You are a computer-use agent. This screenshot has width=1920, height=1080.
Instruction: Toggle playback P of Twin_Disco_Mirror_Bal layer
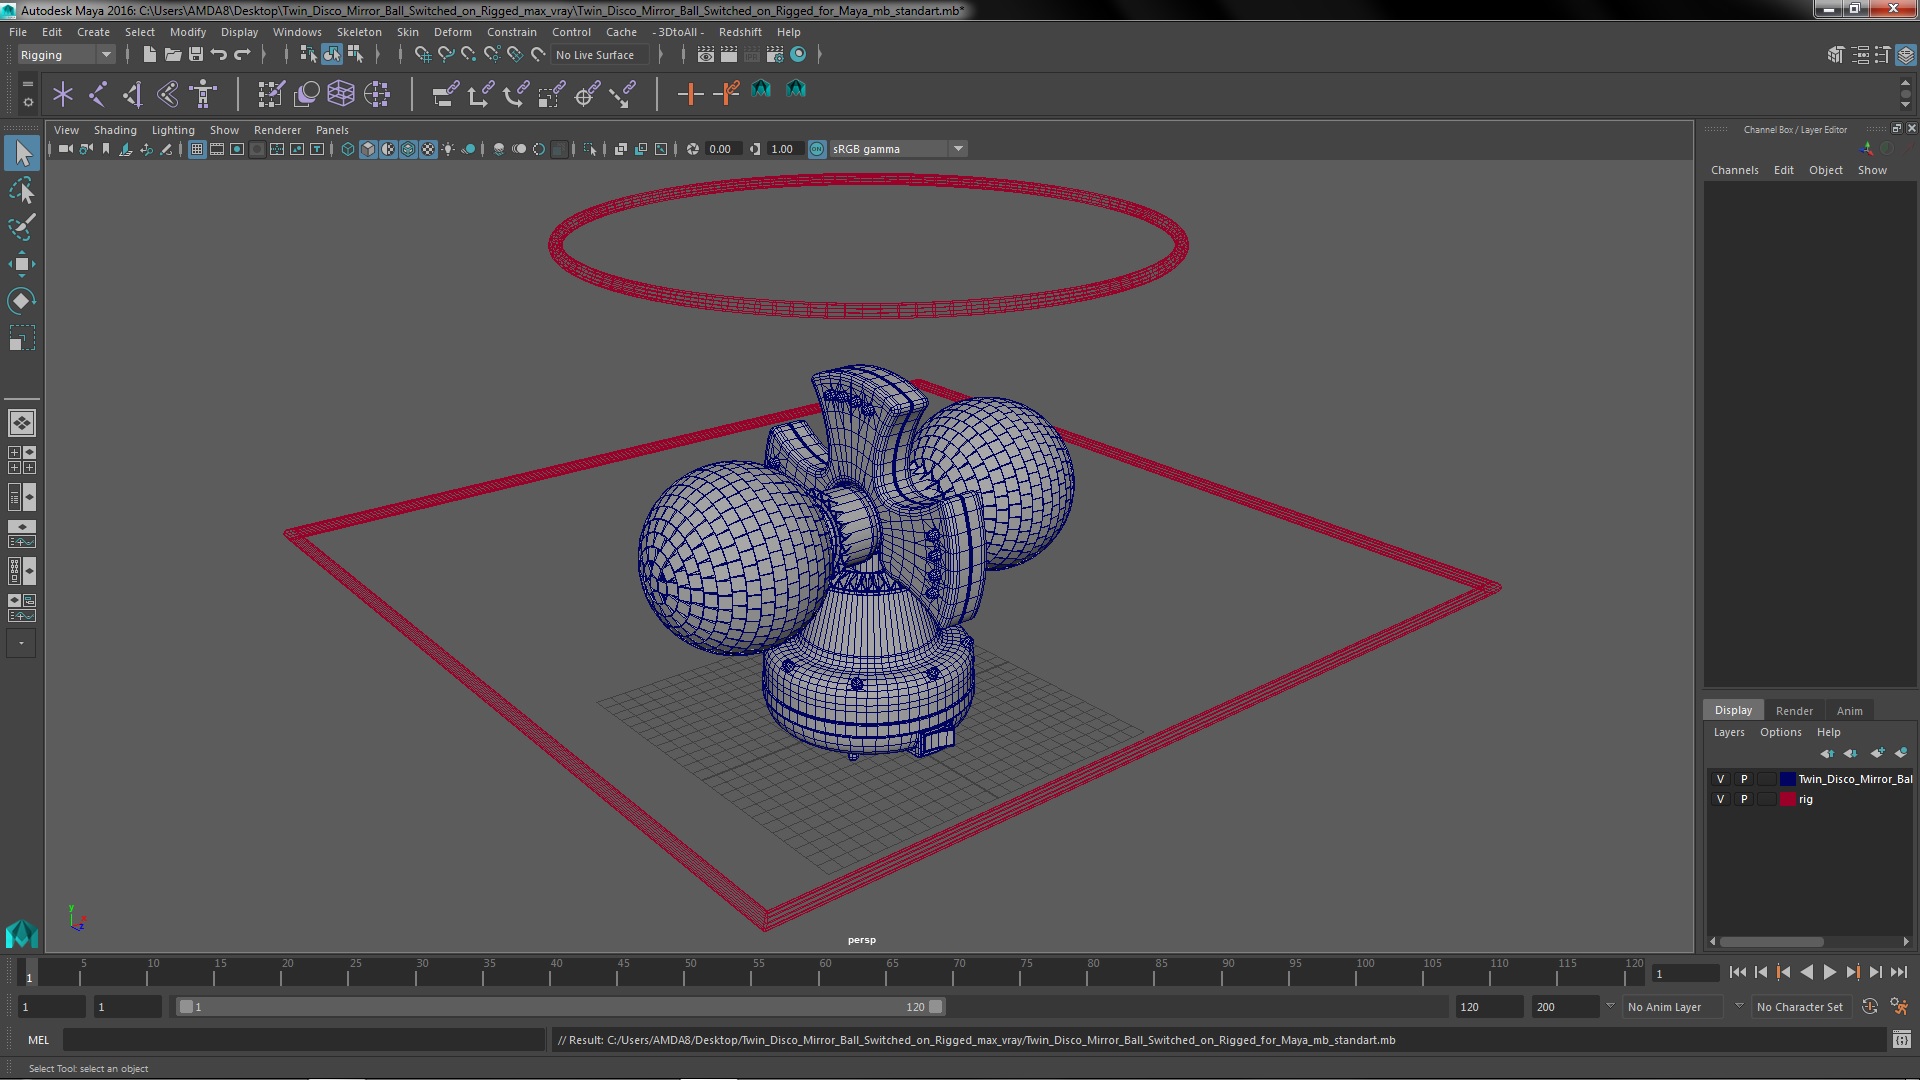[1744, 779]
